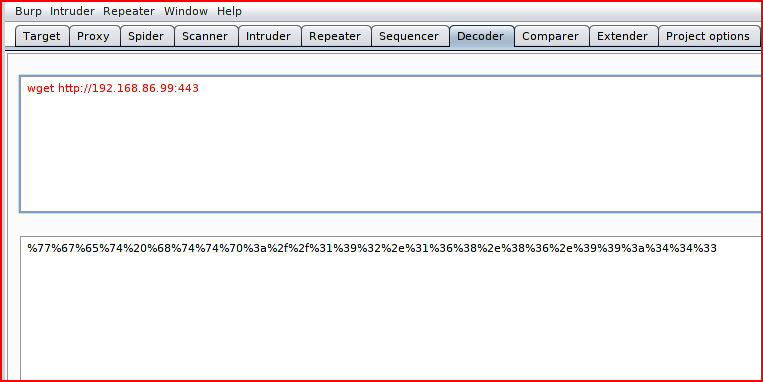Switch to the Intruder tab
763x382 pixels.
pos(269,36)
